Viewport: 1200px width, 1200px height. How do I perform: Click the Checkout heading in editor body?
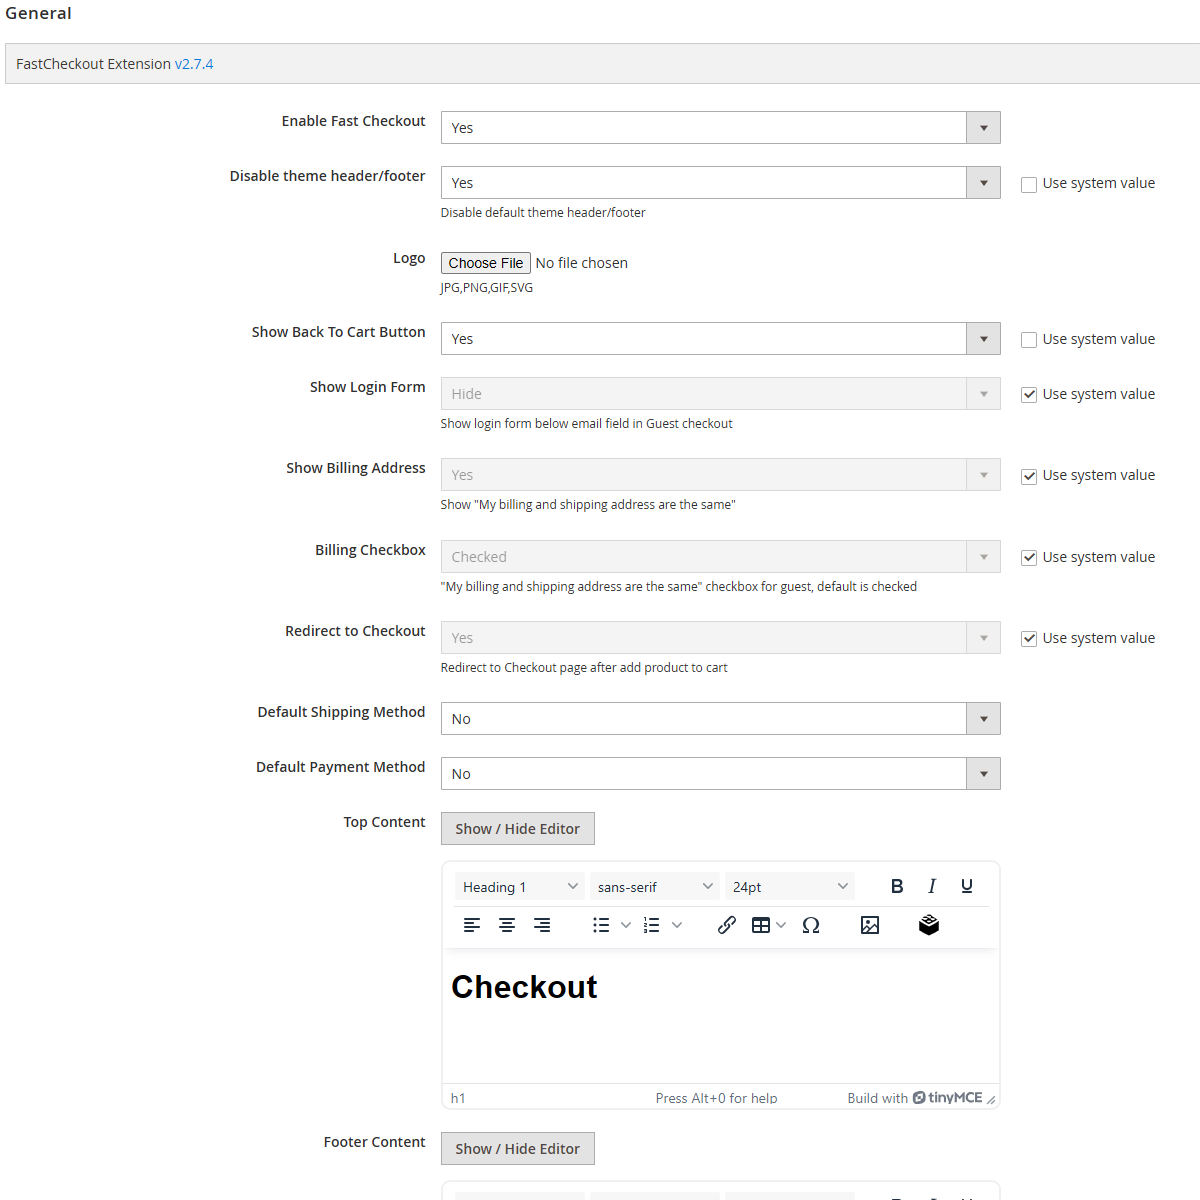pos(524,987)
